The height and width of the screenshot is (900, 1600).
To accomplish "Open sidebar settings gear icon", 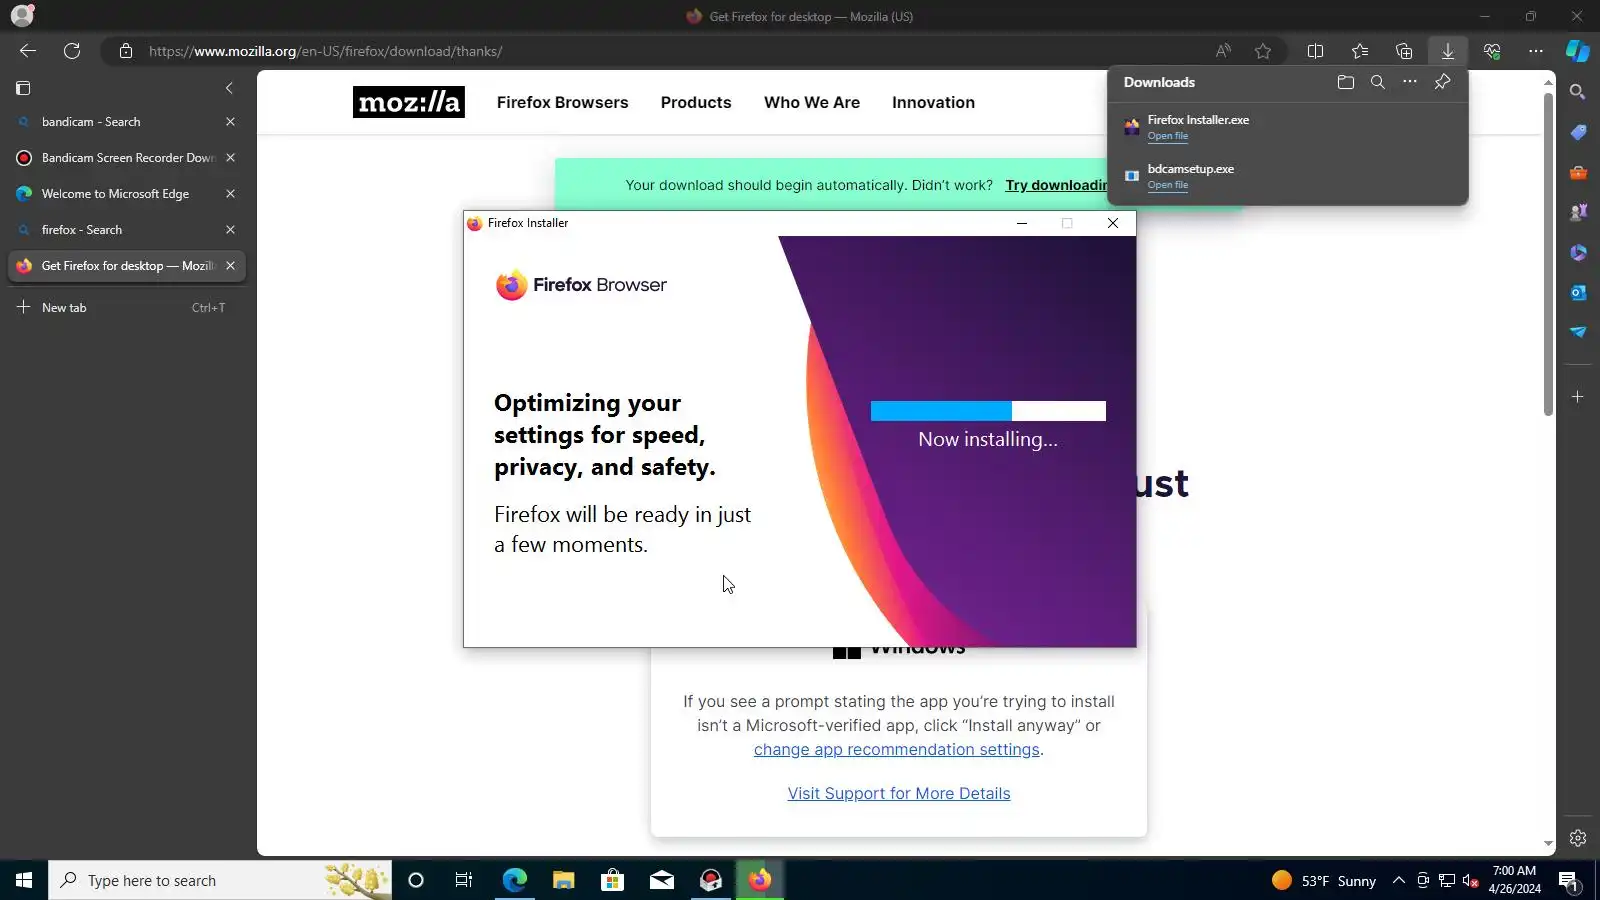I will (1578, 838).
